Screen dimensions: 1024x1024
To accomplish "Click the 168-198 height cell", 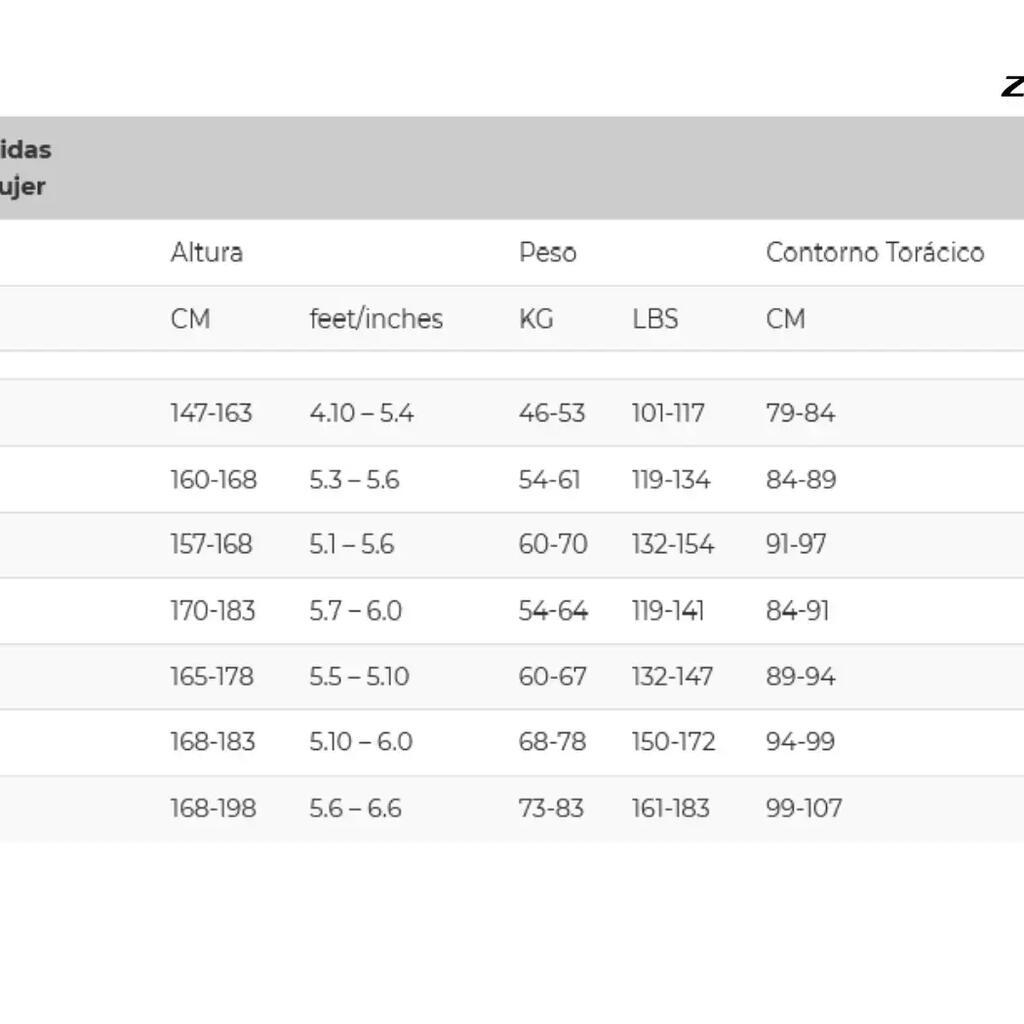I will point(213,808).
